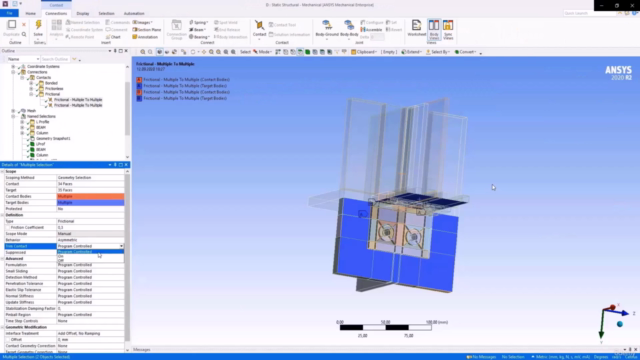Viewport: 640px width, 360px height.
Task: Click No Messages in the status bar
Action: click(x=481, y=357)
